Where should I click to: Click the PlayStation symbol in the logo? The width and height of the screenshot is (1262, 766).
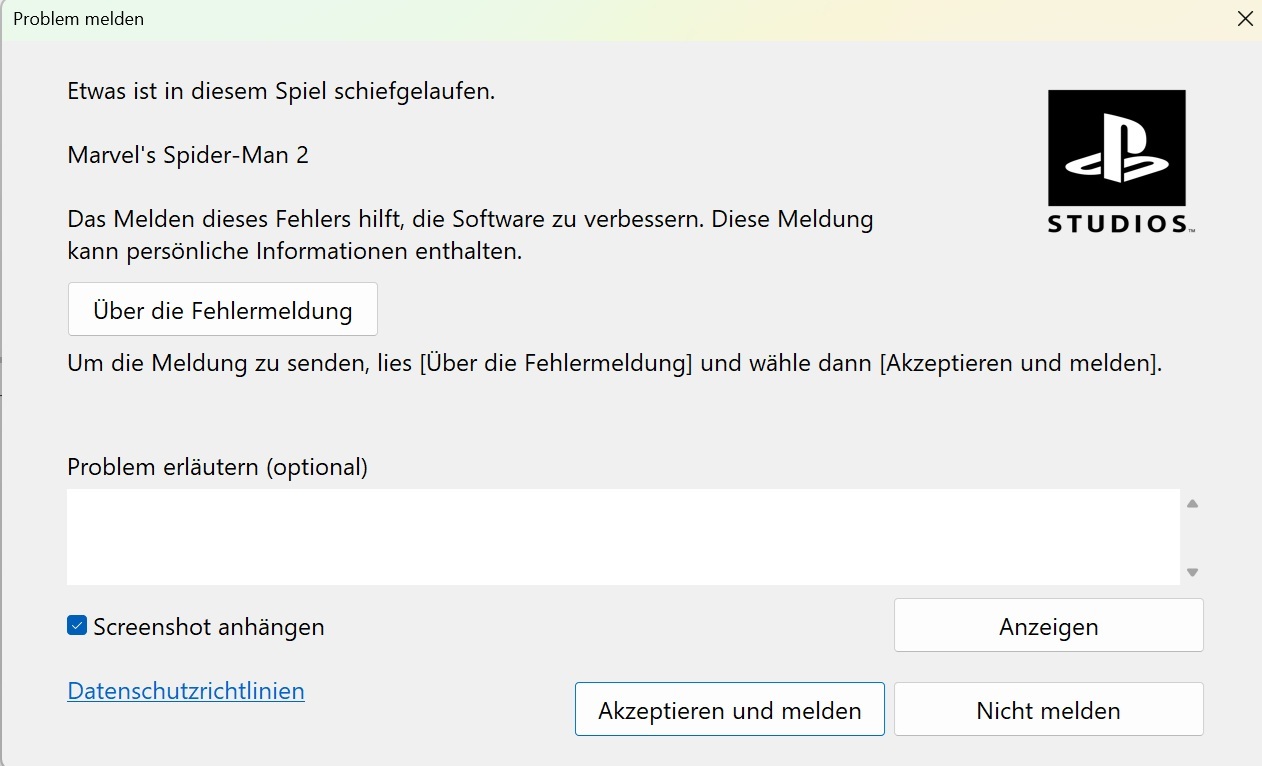tap(1116, 150)
